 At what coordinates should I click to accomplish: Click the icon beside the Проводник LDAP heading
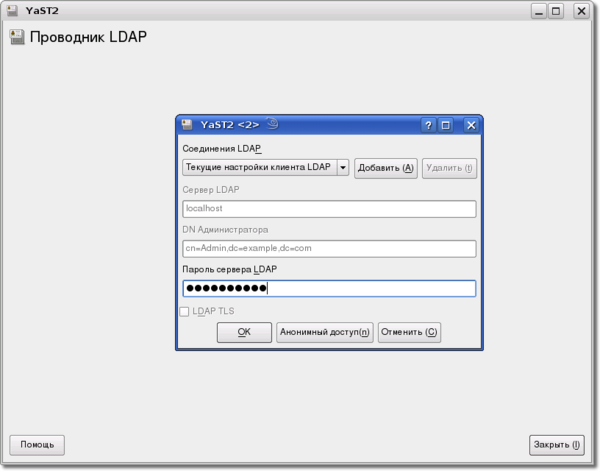click(16, 39)
